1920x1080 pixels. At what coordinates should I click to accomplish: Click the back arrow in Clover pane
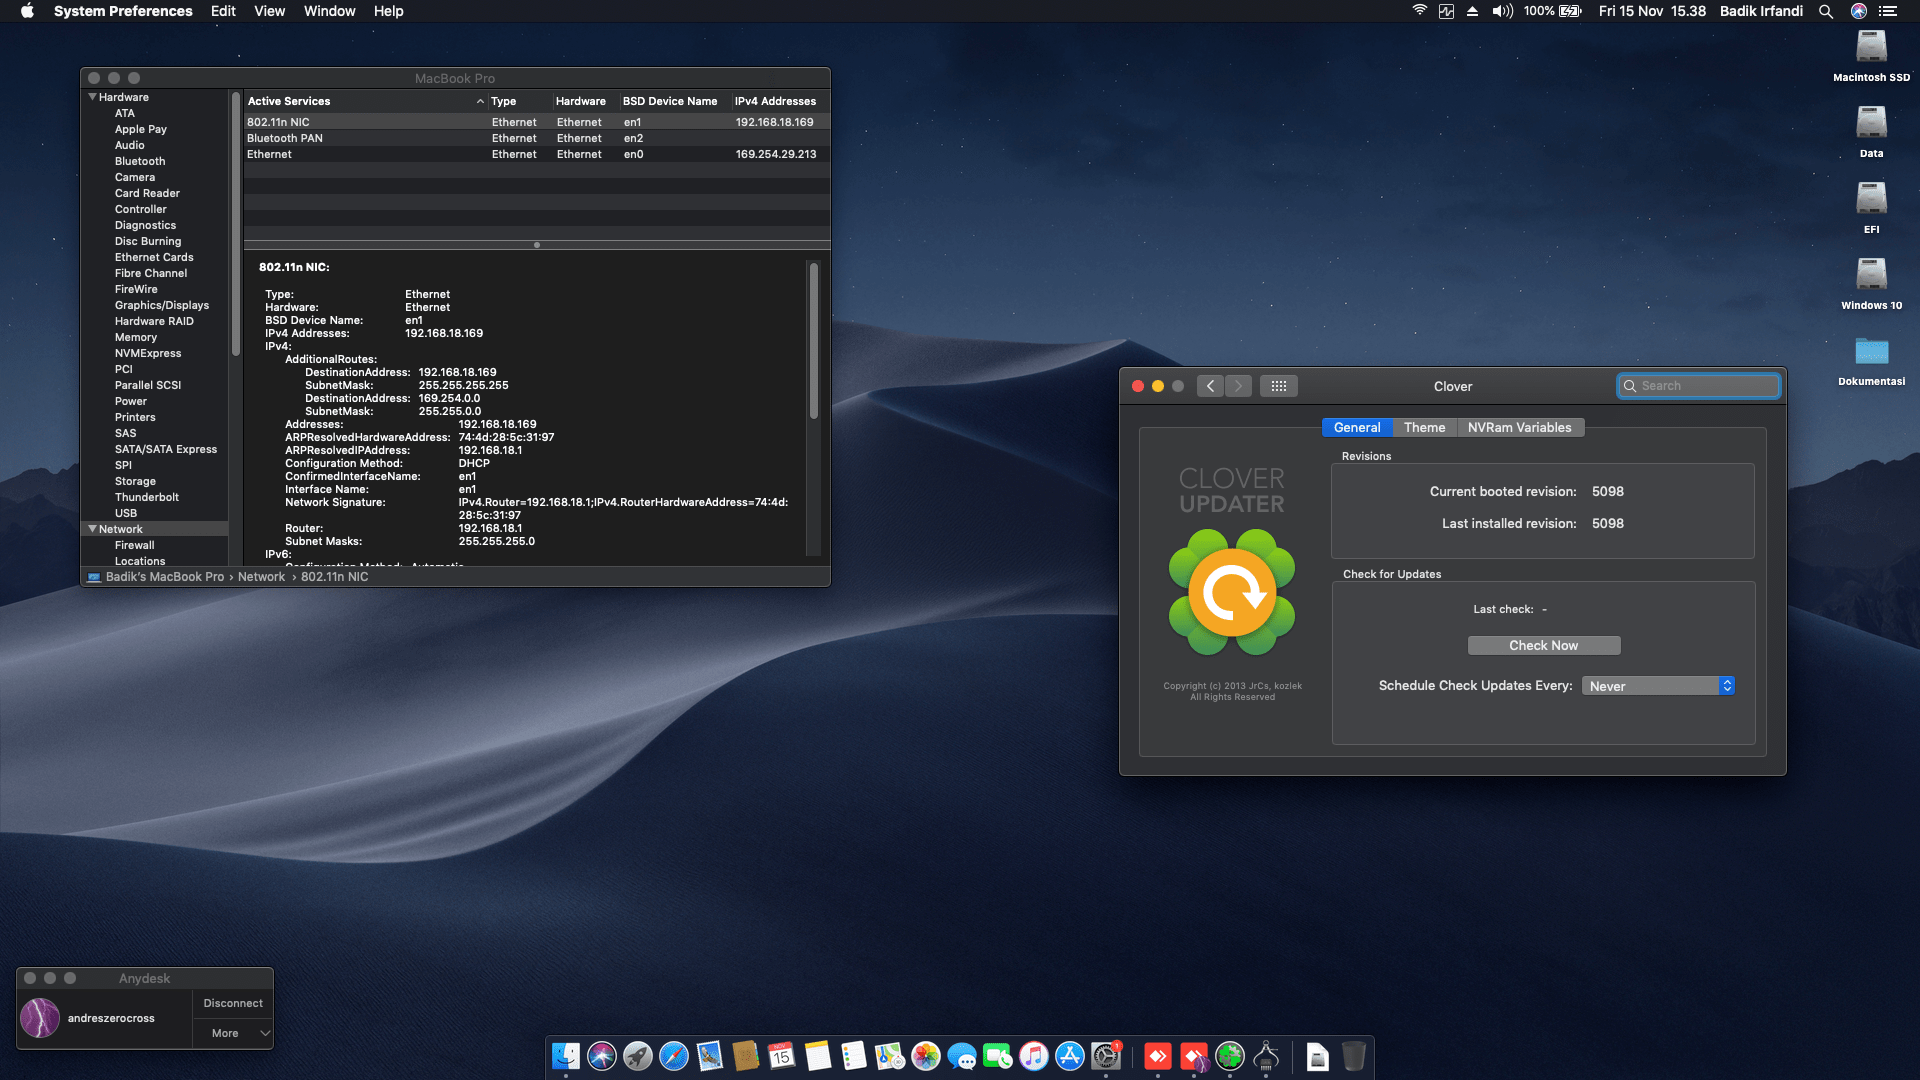(x=1210, y=386)
